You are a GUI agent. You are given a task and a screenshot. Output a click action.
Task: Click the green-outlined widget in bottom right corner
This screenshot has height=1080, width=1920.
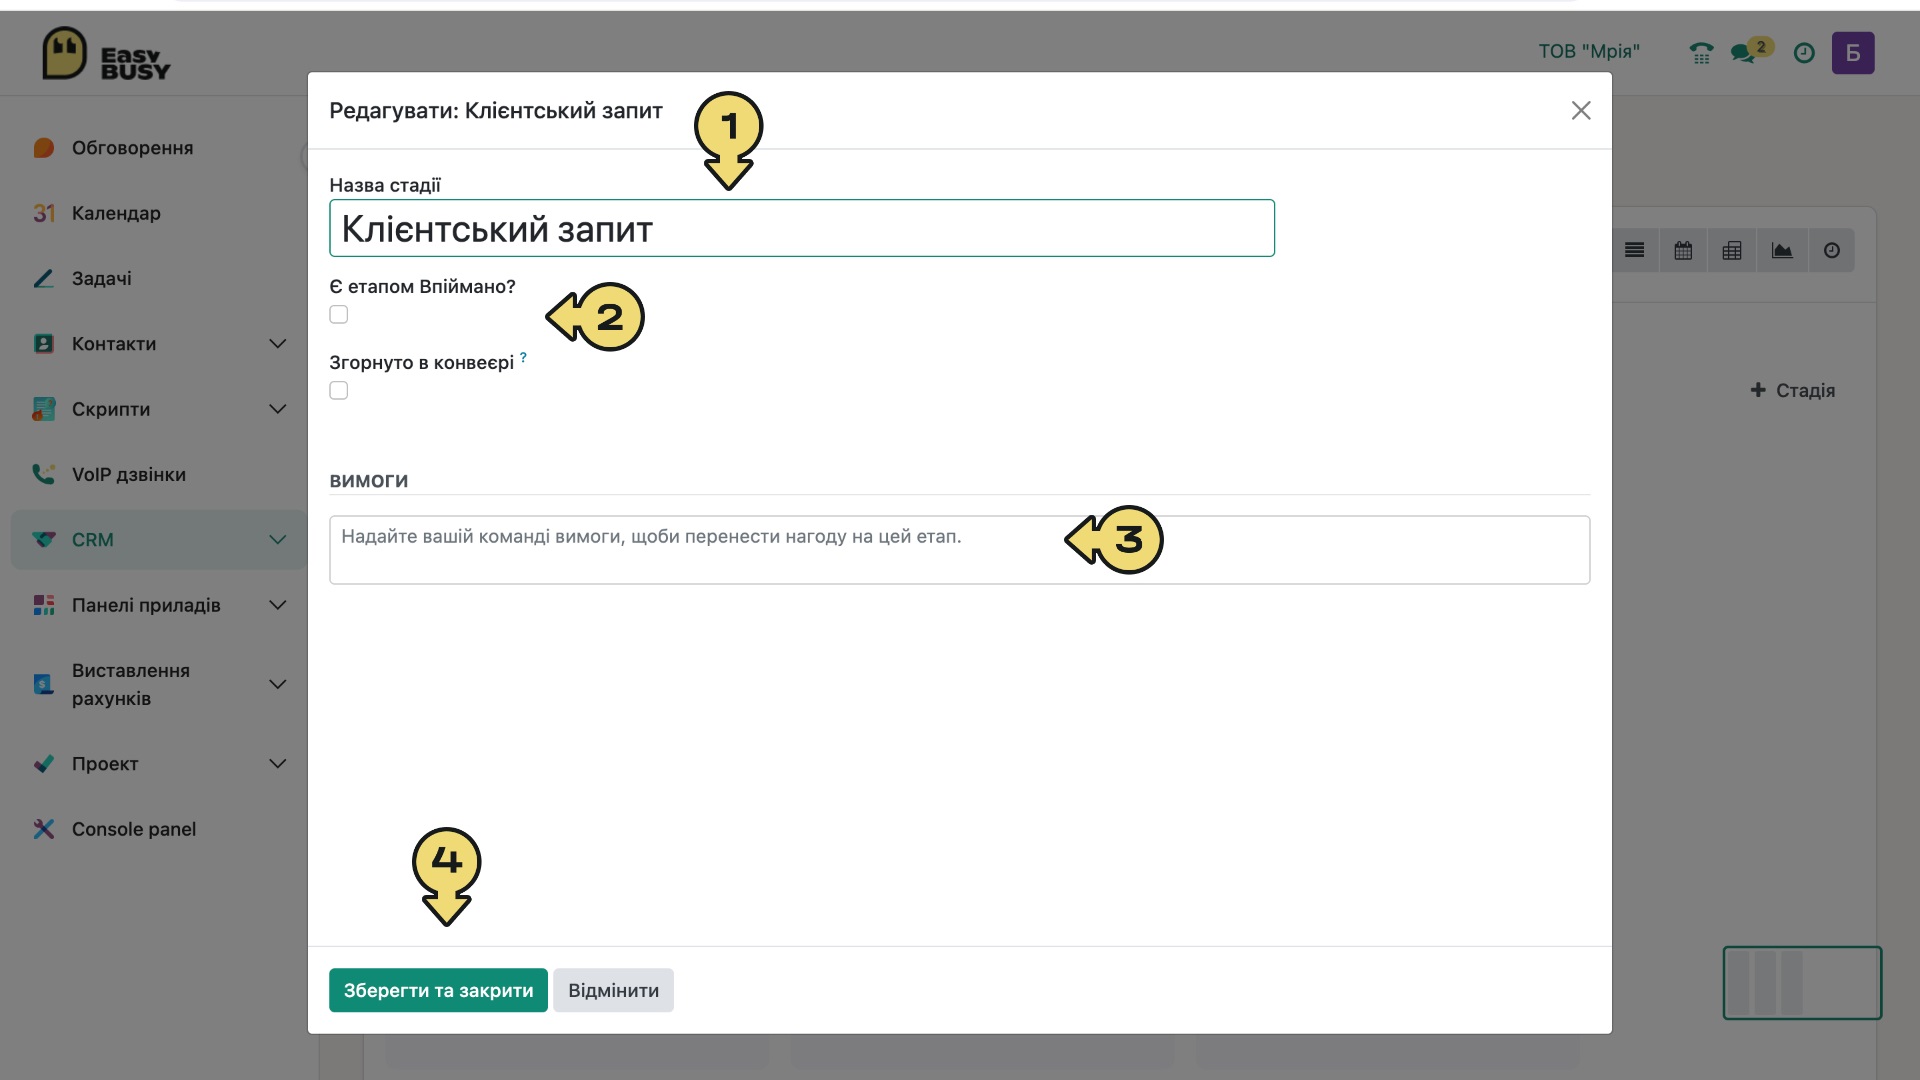tap(1802, 983)
